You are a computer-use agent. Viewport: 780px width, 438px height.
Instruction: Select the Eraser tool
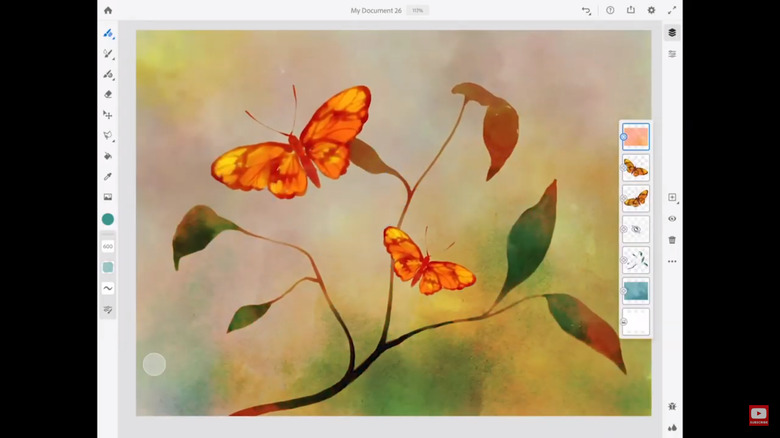pyautogui.click(x=108, y=95)
